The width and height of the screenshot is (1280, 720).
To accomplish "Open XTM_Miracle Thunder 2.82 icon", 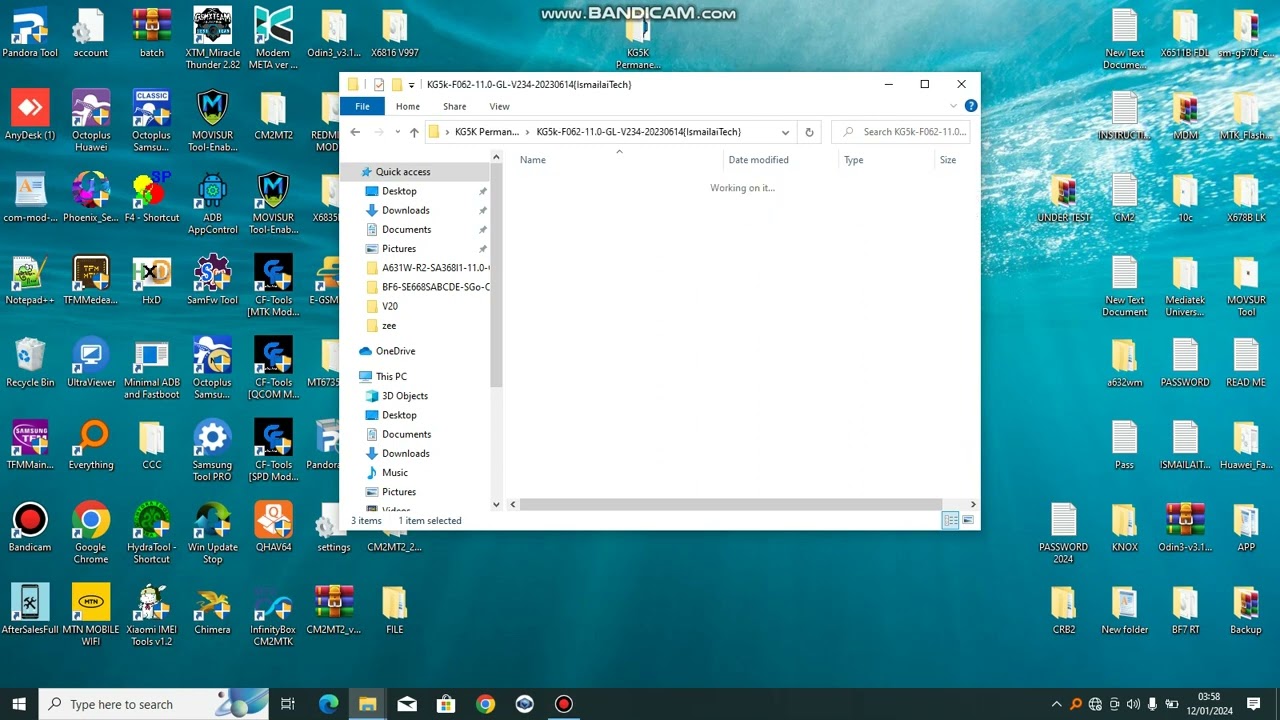I will click(x=212, y=38).
